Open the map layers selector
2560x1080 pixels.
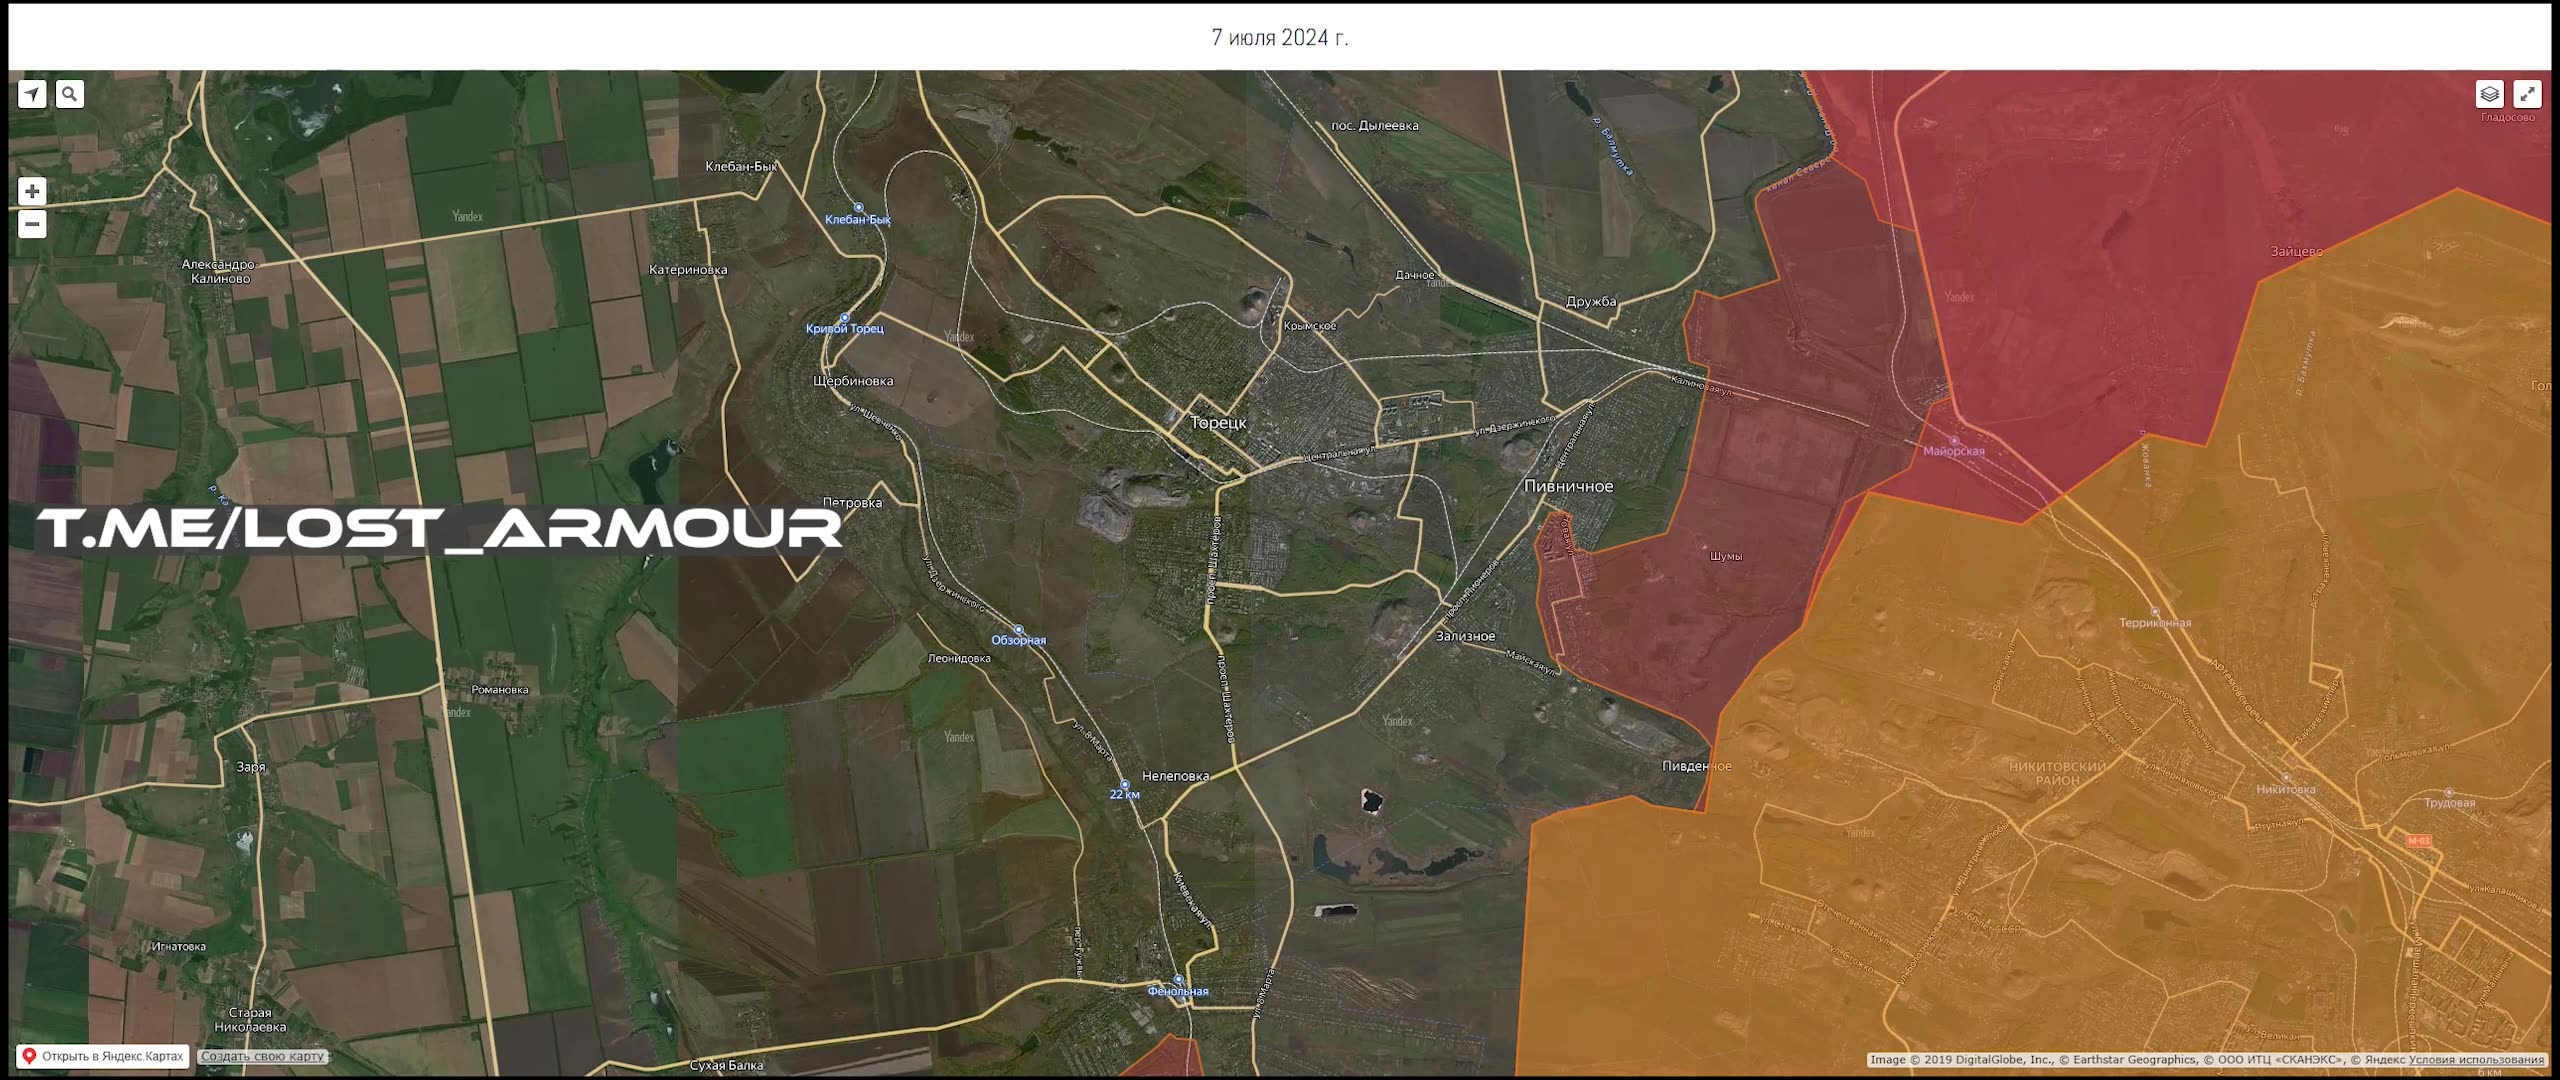pyautogui.click(x=2489, y=94)
